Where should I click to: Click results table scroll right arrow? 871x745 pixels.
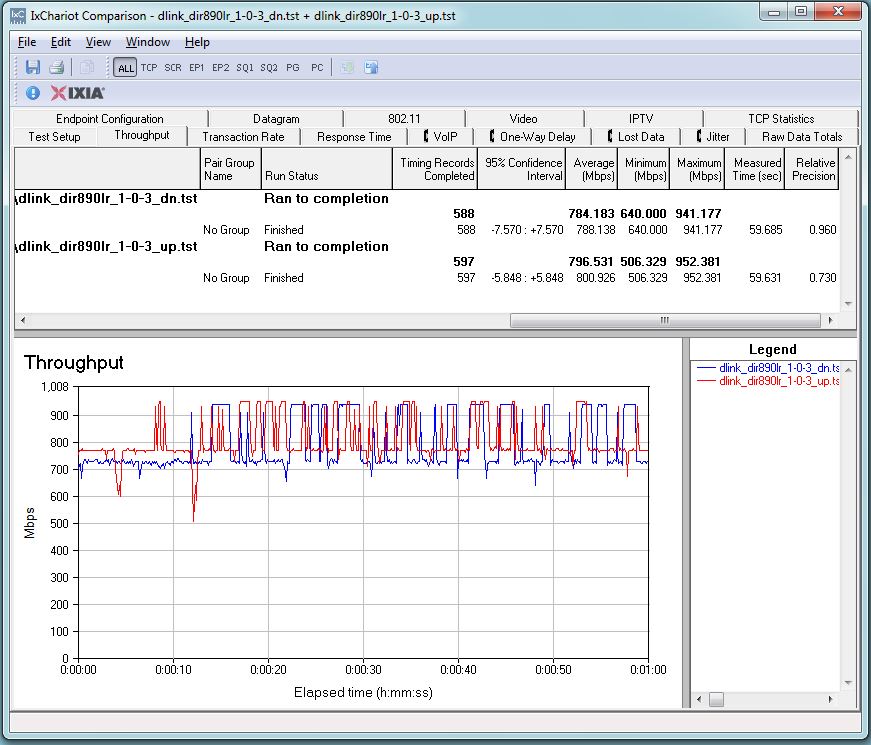(830, 320)
